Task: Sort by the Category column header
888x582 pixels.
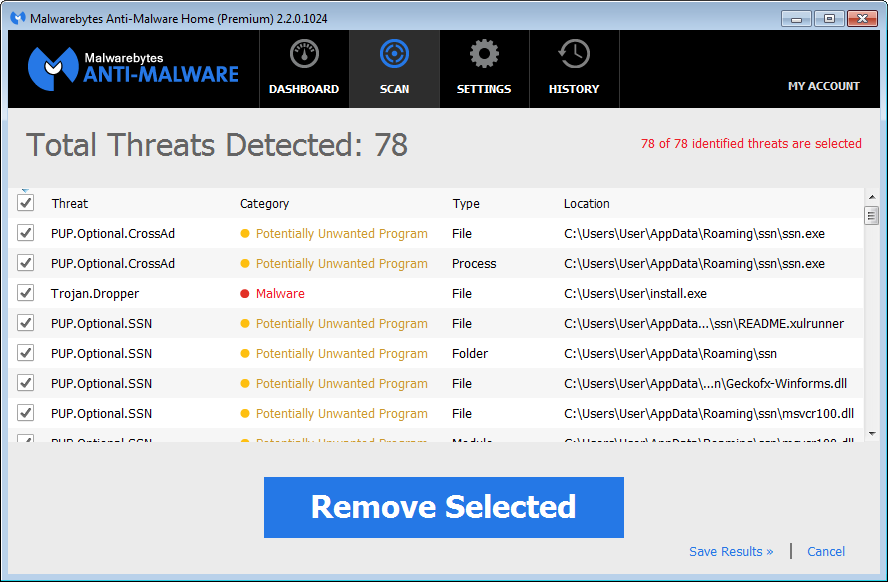Action: pyautogui.click(x=264, y=204)
